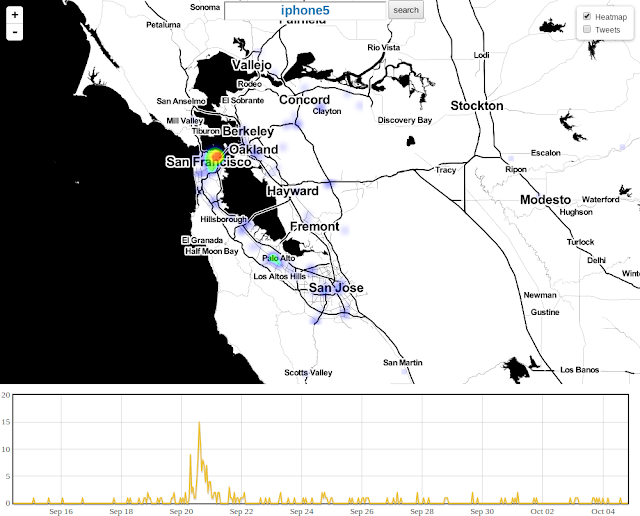
Task: Click the Escalon map label
Action: 546,153
